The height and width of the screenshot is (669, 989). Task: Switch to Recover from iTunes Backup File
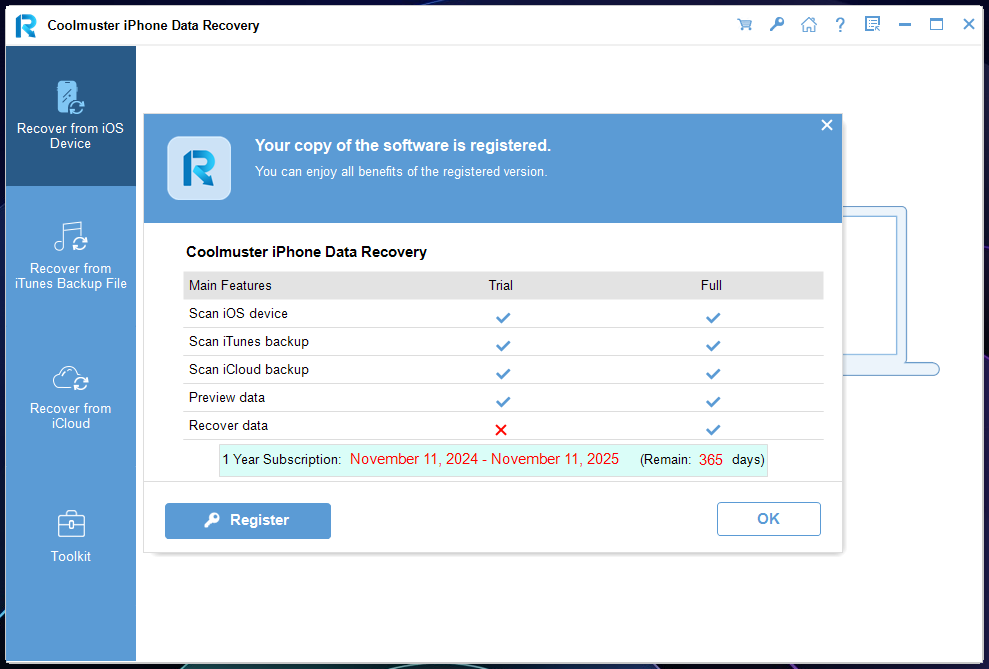click(x=70, y=256)
